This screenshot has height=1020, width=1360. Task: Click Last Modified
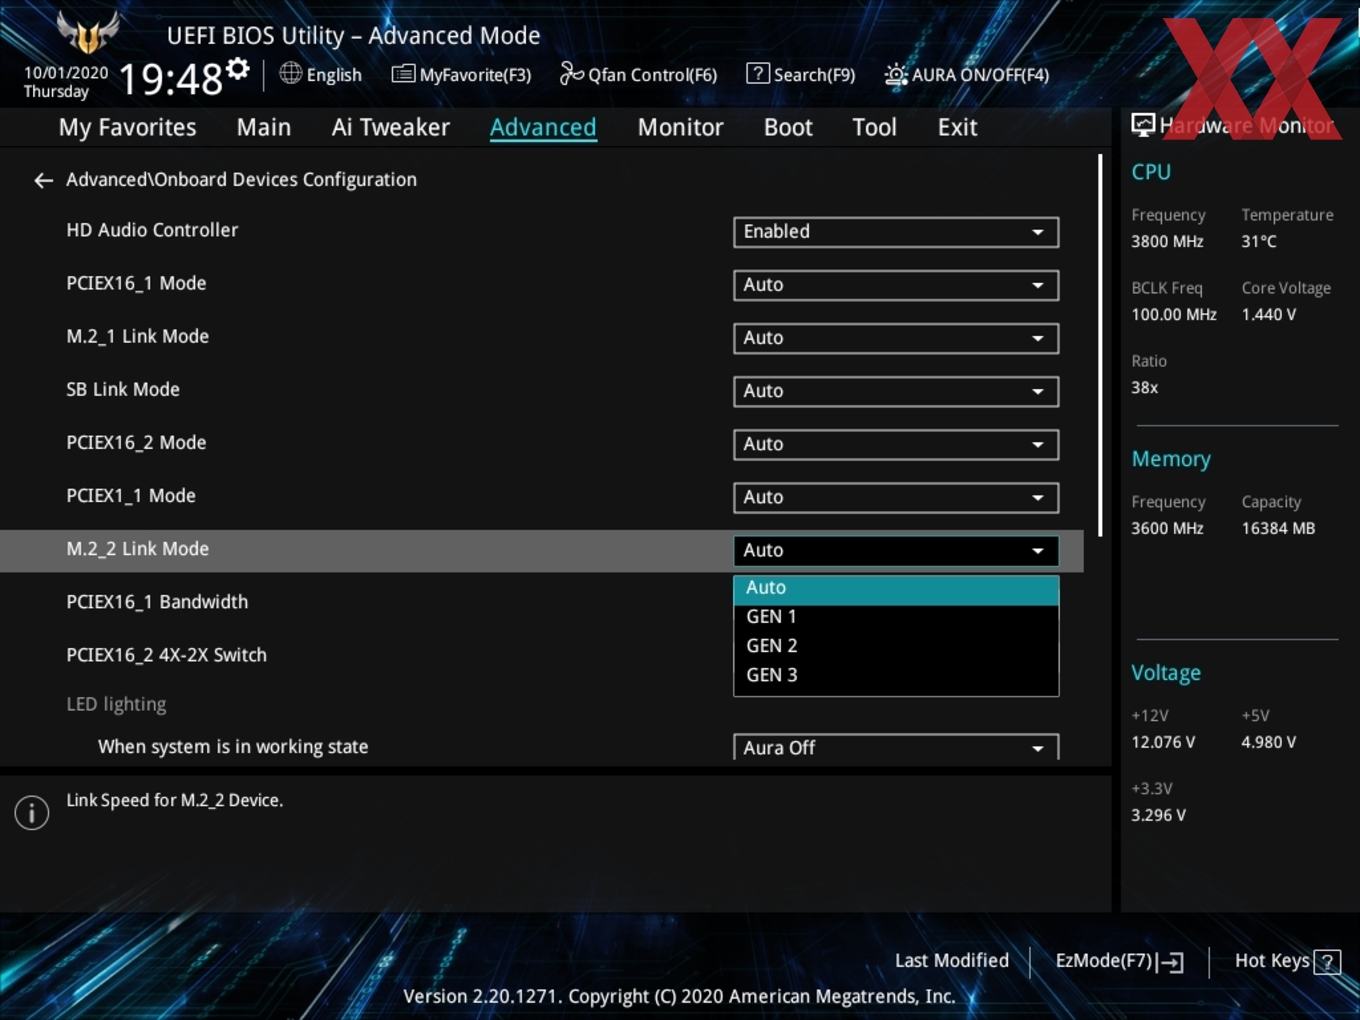tap(951, 961)
